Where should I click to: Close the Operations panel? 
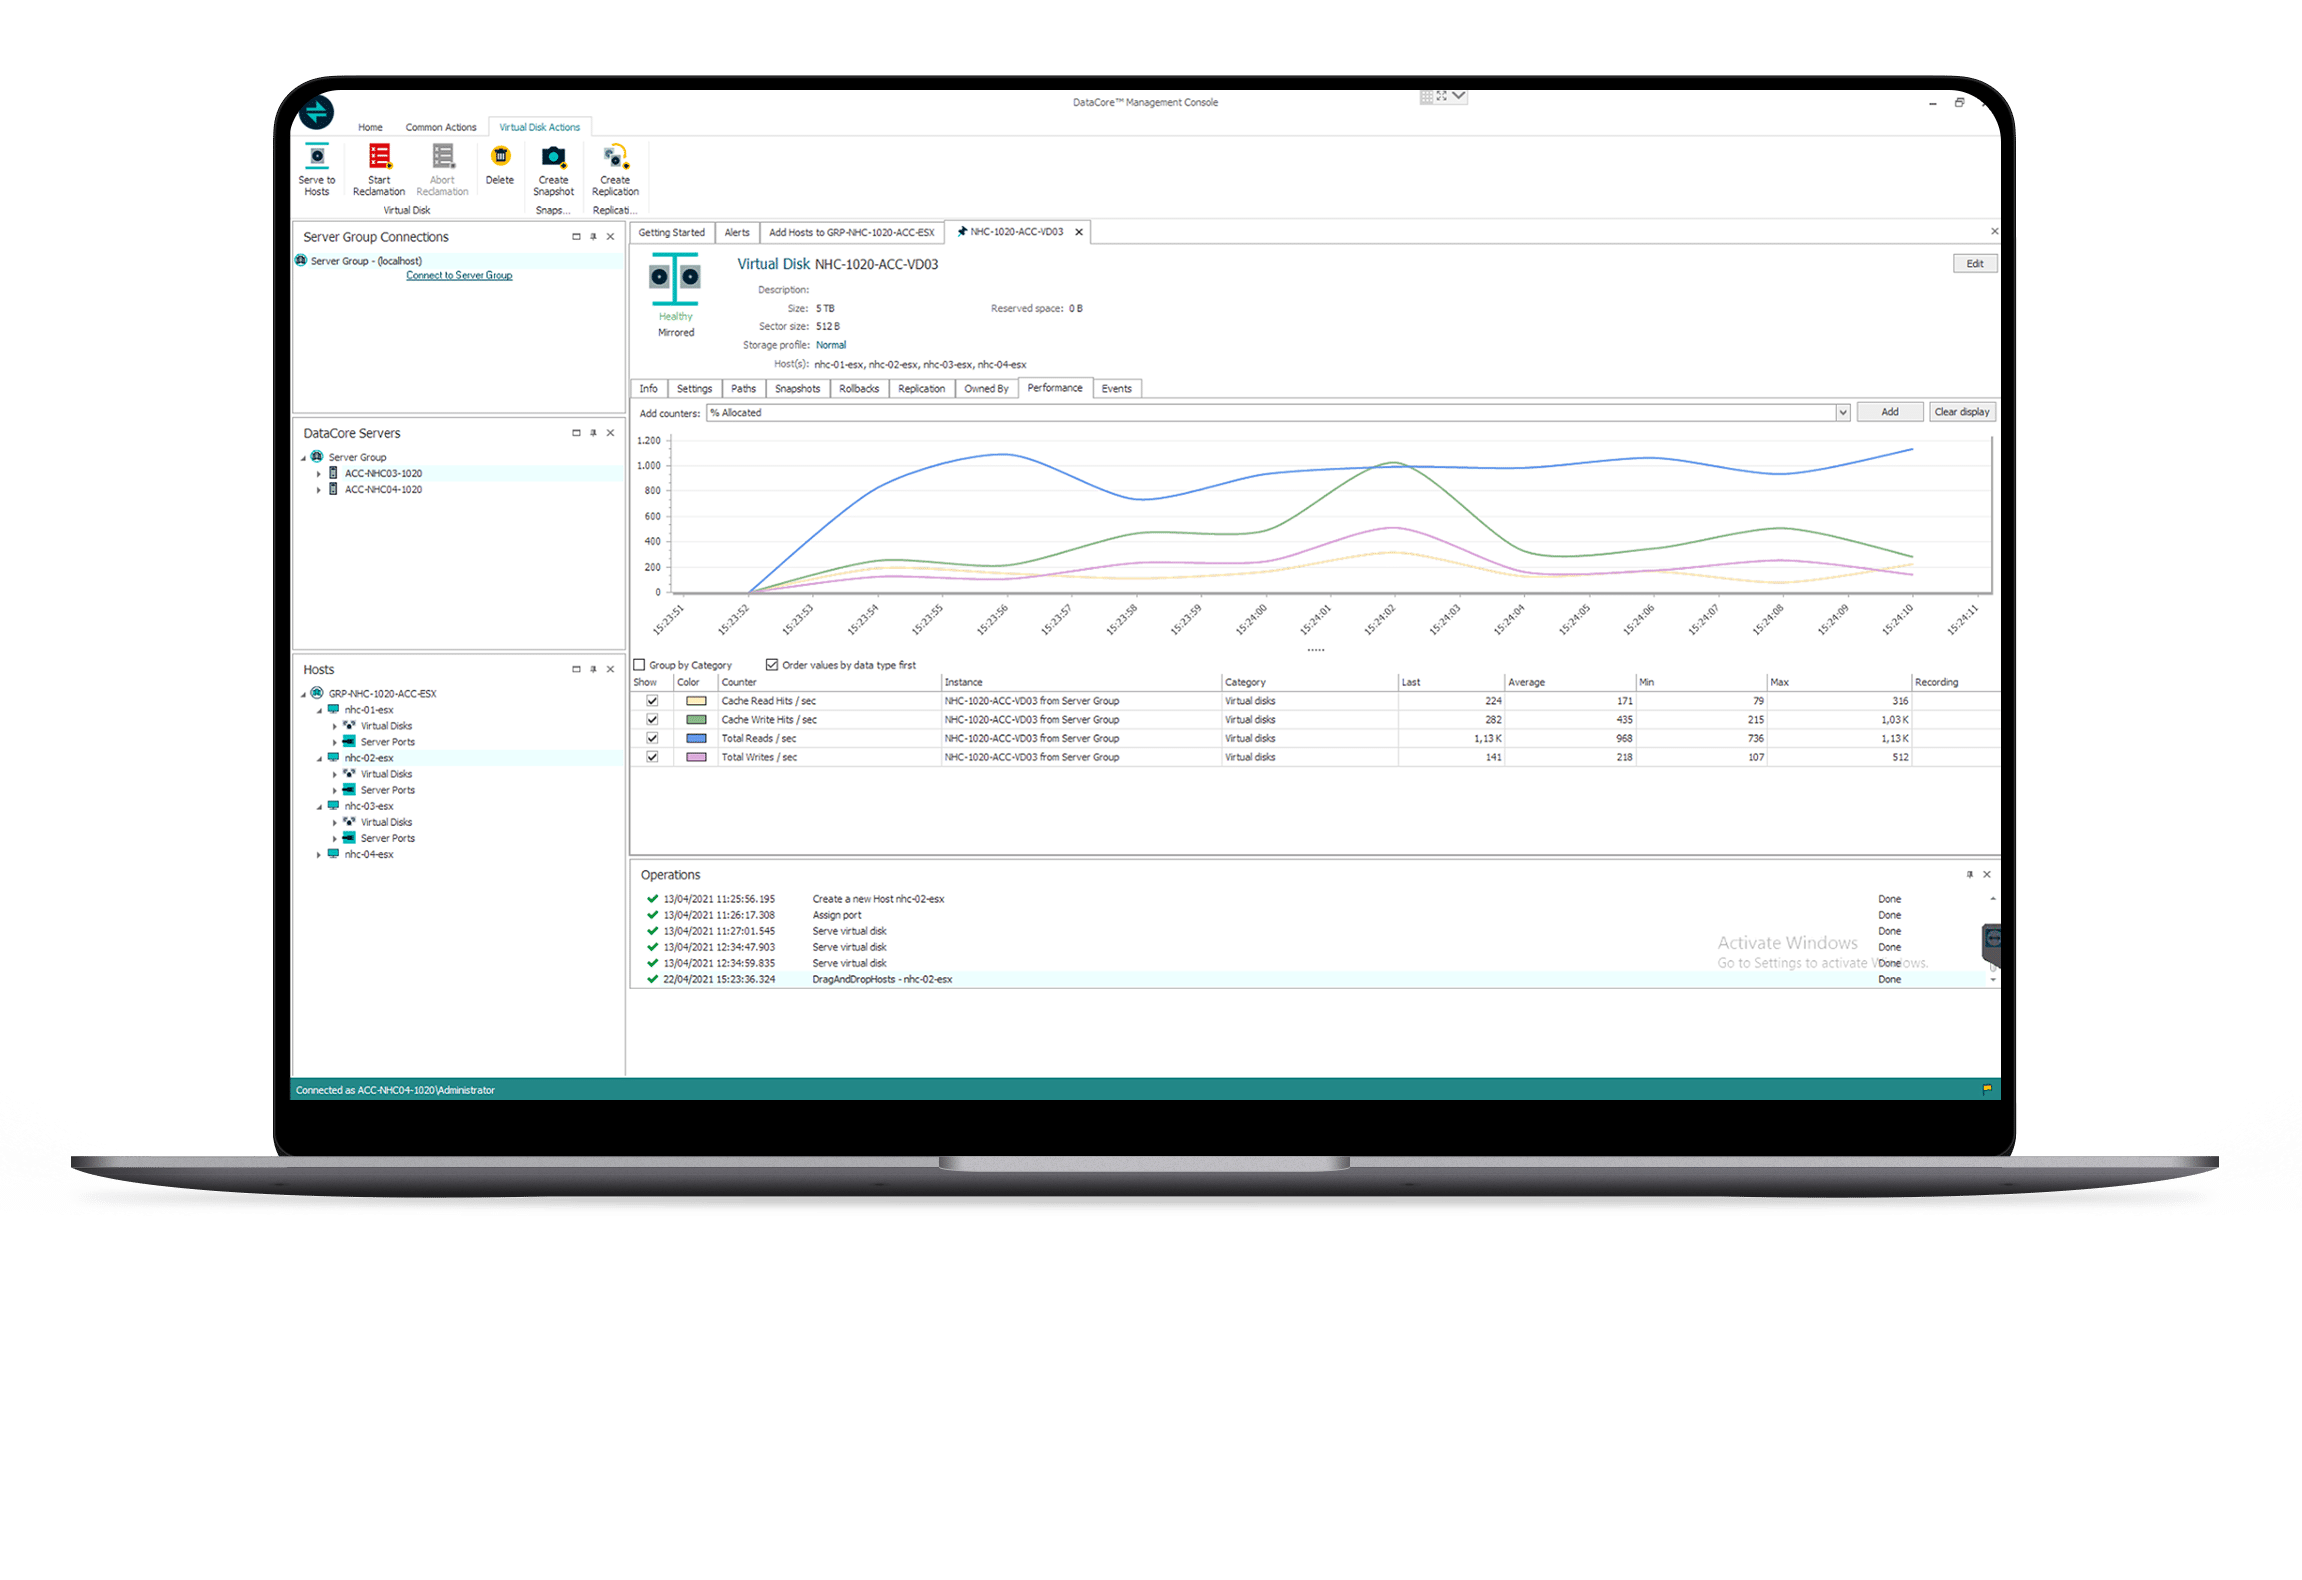point(1986,874)
